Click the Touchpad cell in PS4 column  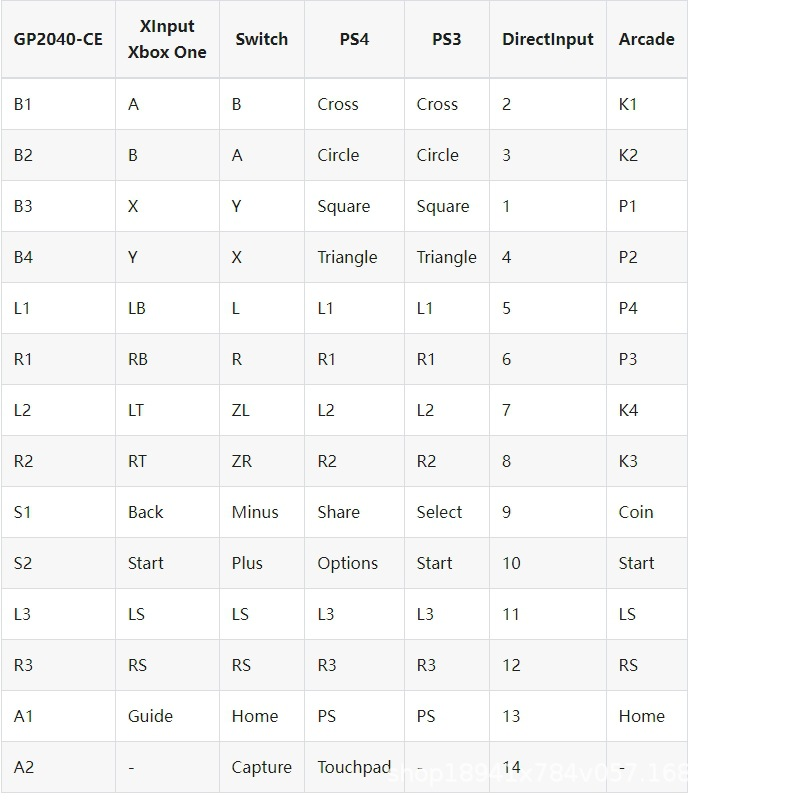click(354, 767)
